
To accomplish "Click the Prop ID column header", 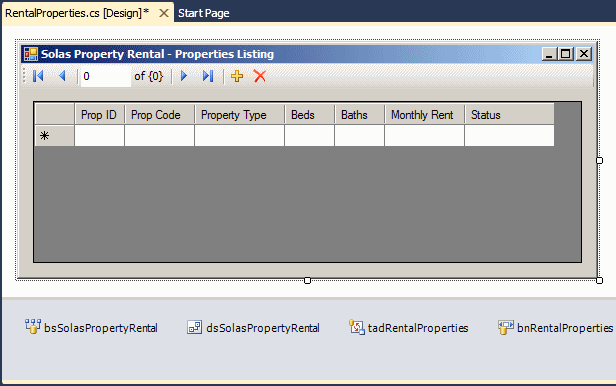I will (99, 115).
